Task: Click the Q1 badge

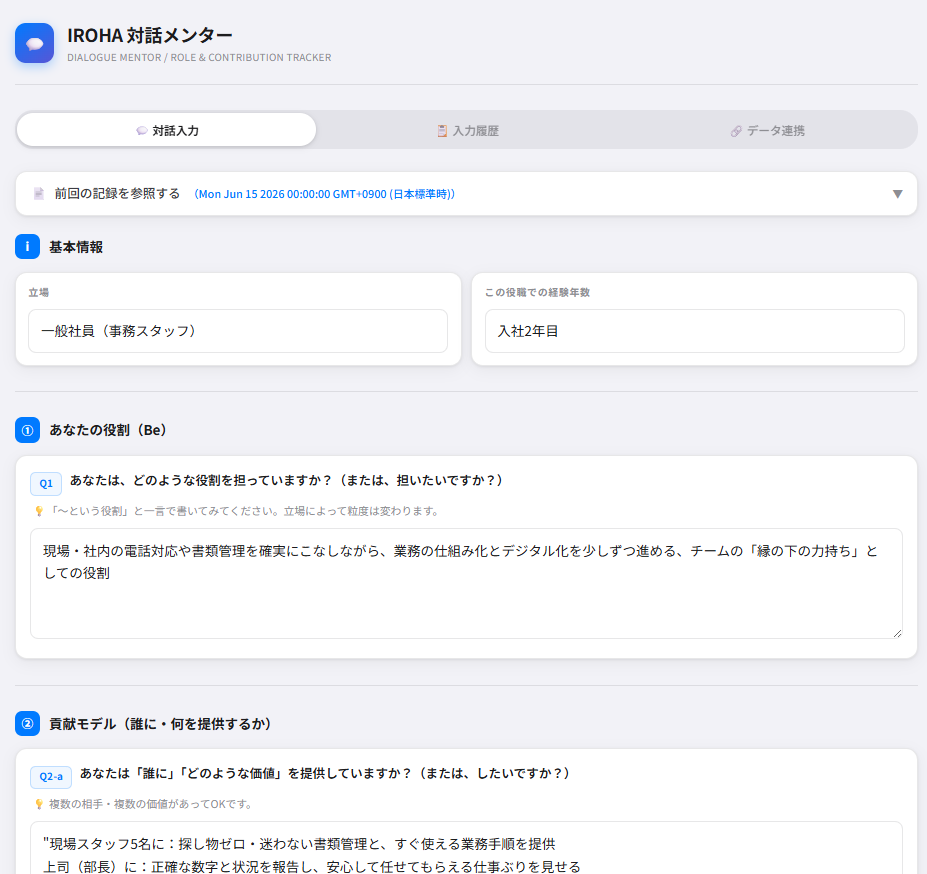Action: 46,483
